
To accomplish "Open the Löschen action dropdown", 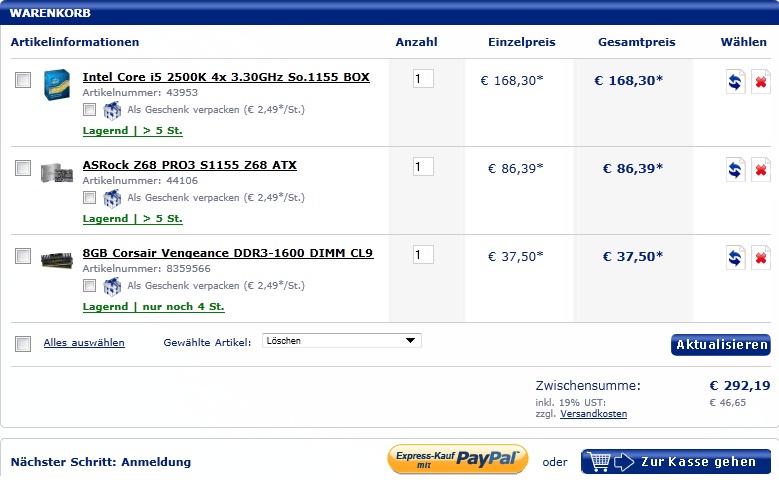I will tap(342, 341).
